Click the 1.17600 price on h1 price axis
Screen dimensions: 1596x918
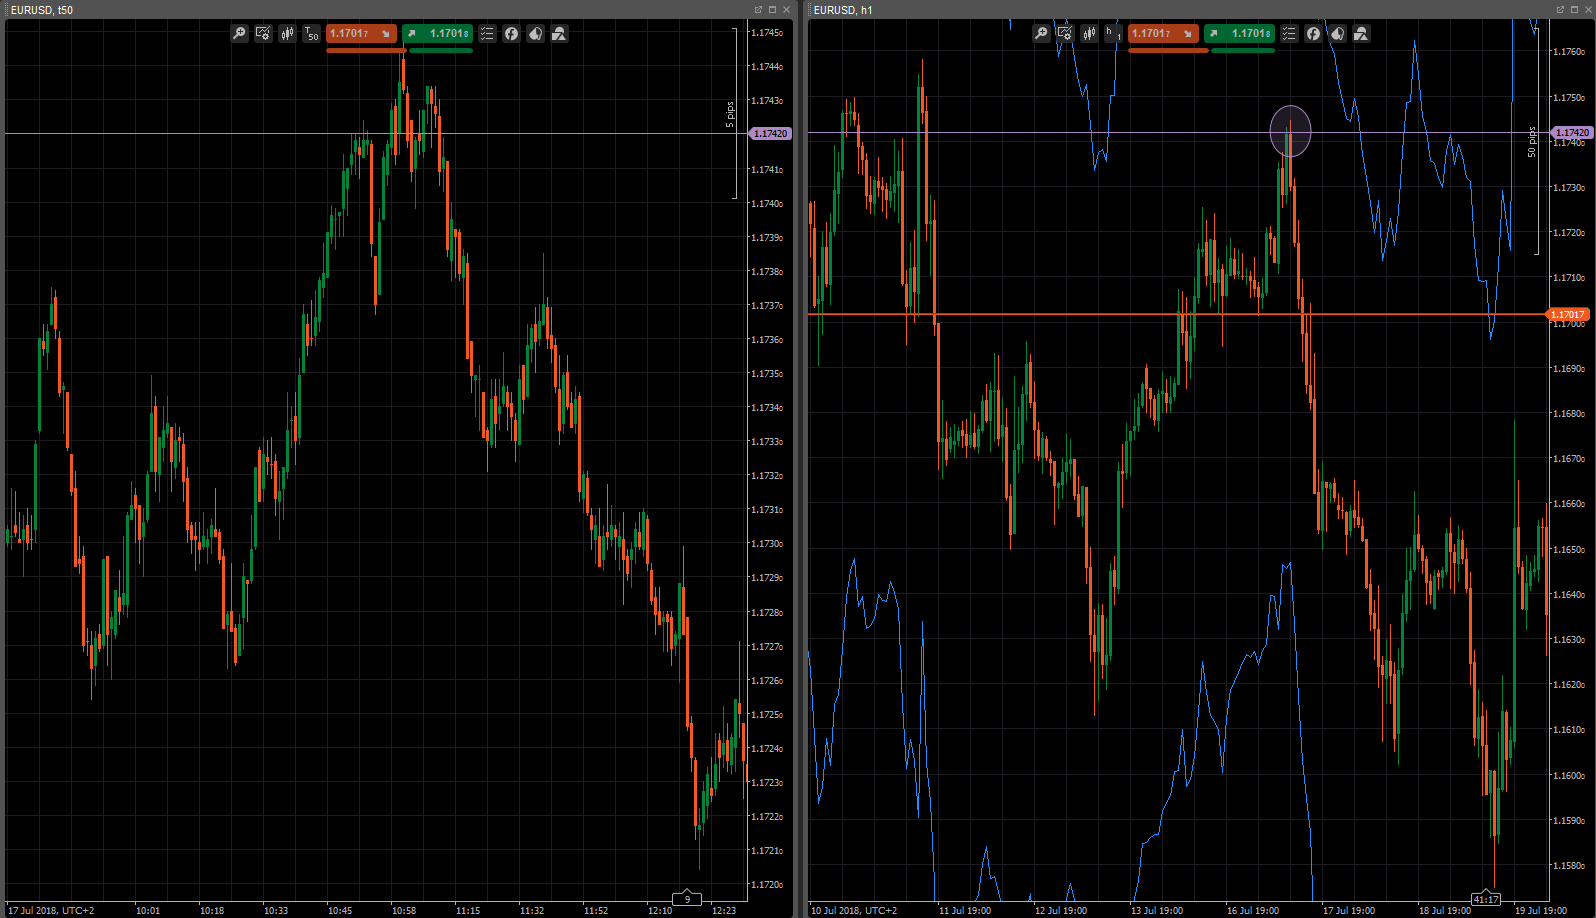click(1568, 52)
